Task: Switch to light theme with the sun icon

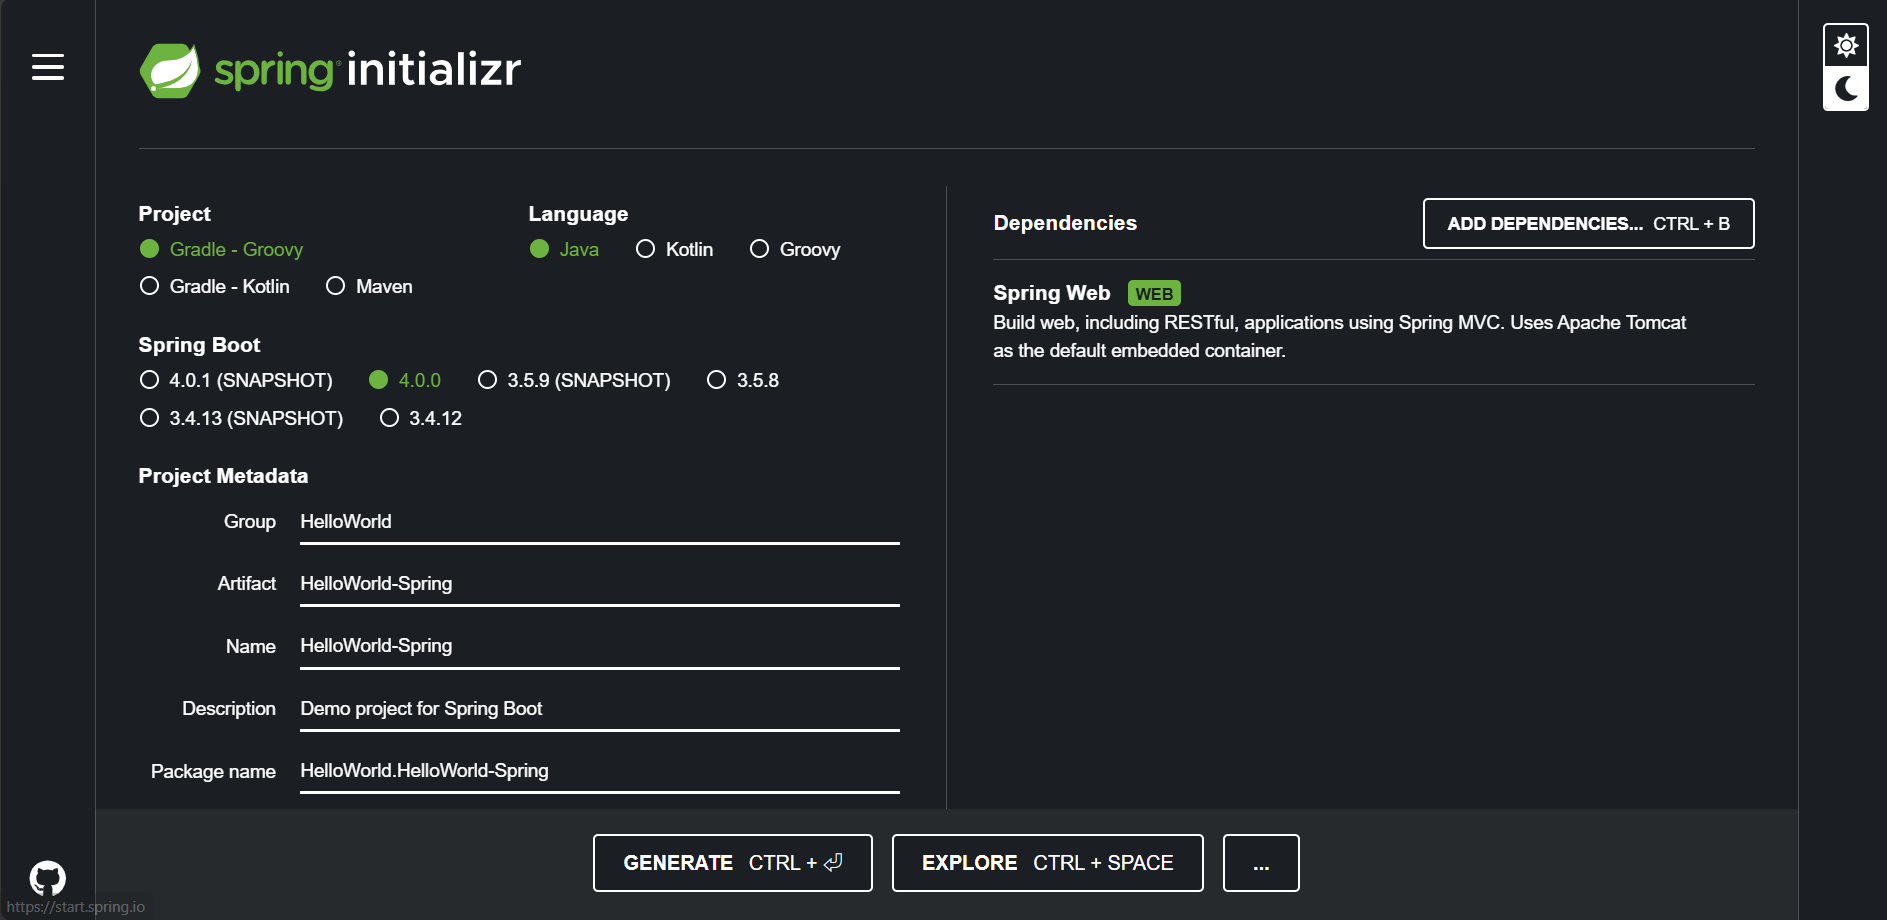Action: 1845,43
